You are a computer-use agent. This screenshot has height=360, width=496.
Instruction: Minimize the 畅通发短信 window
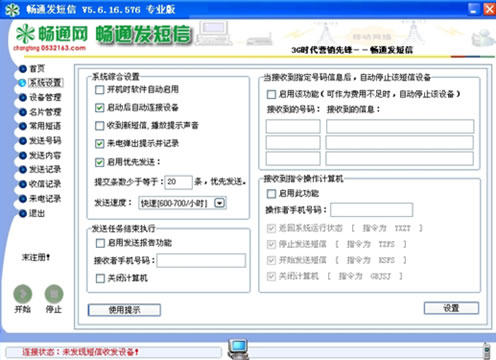(x=473, y=9)
